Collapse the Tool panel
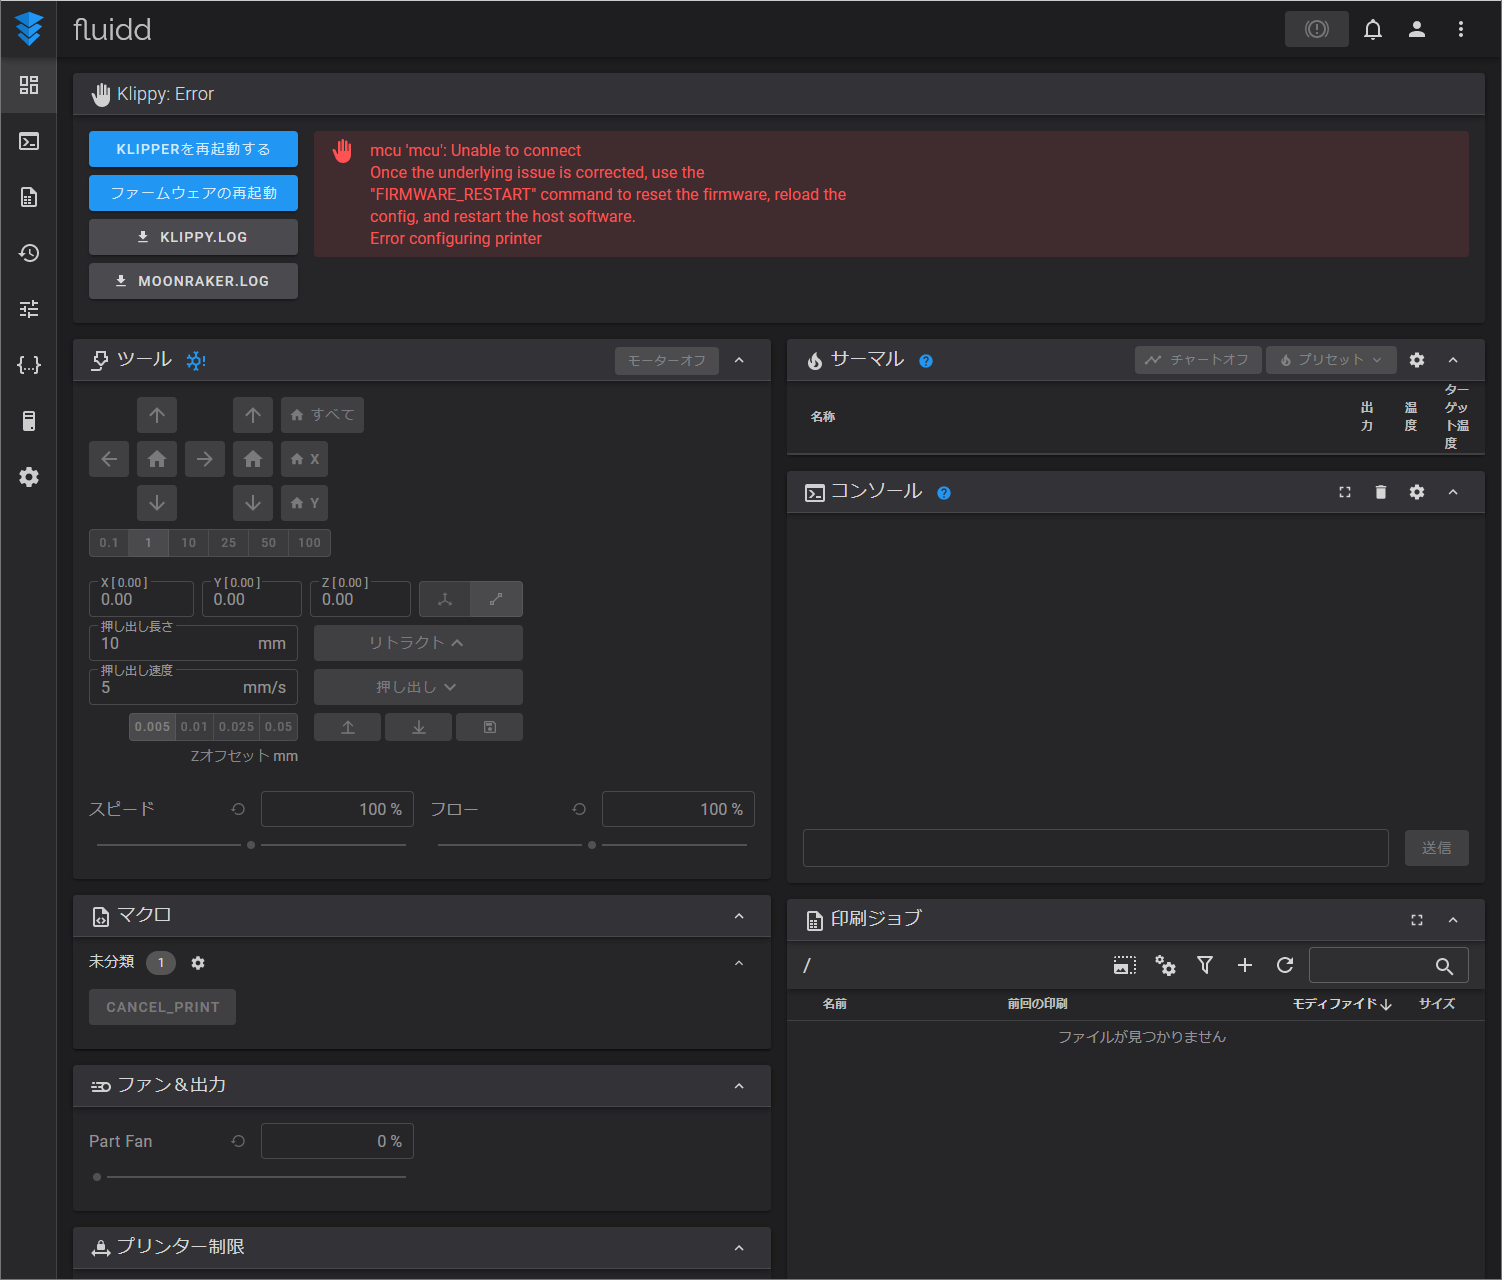 pyautogui.click(x=739, y=360)
